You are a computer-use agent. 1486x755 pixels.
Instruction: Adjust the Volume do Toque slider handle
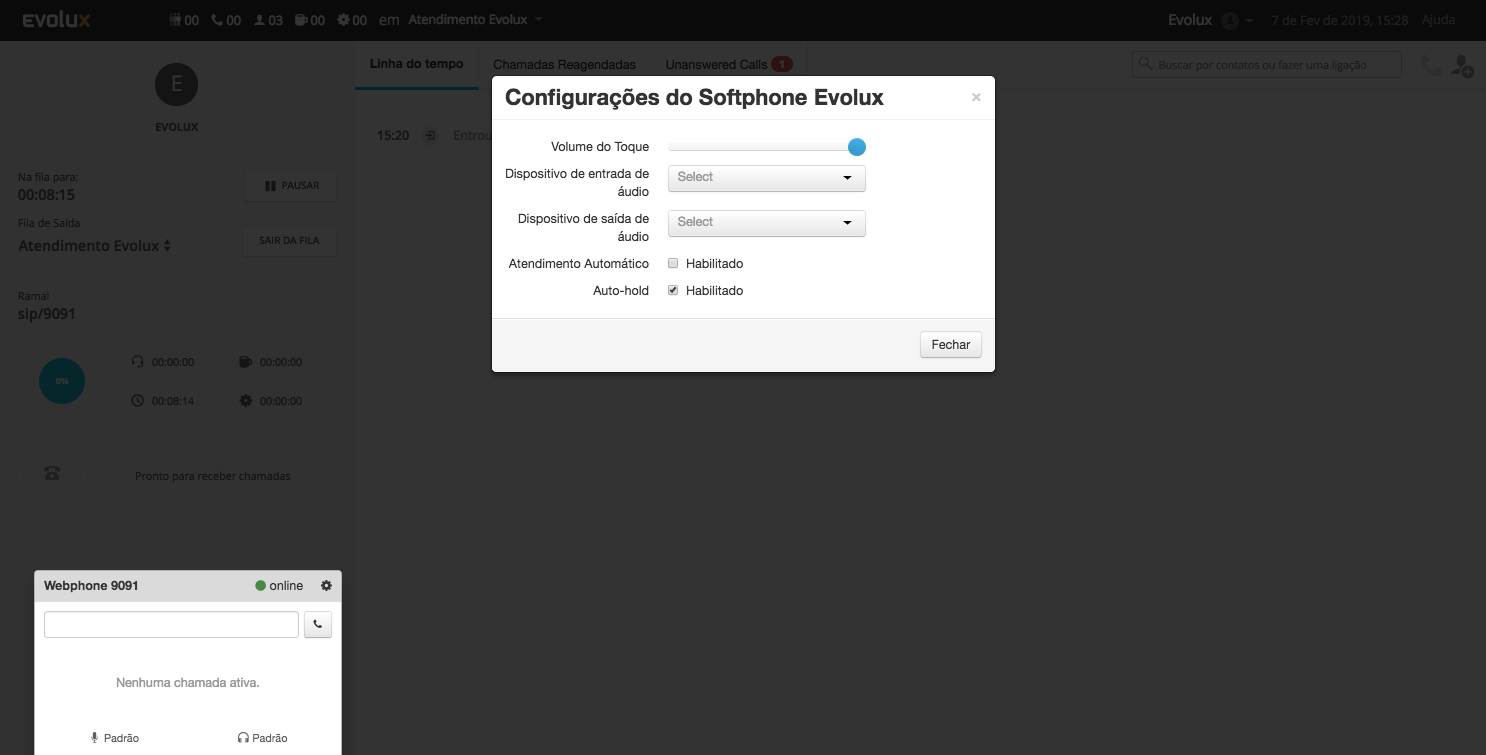(856, 147)
